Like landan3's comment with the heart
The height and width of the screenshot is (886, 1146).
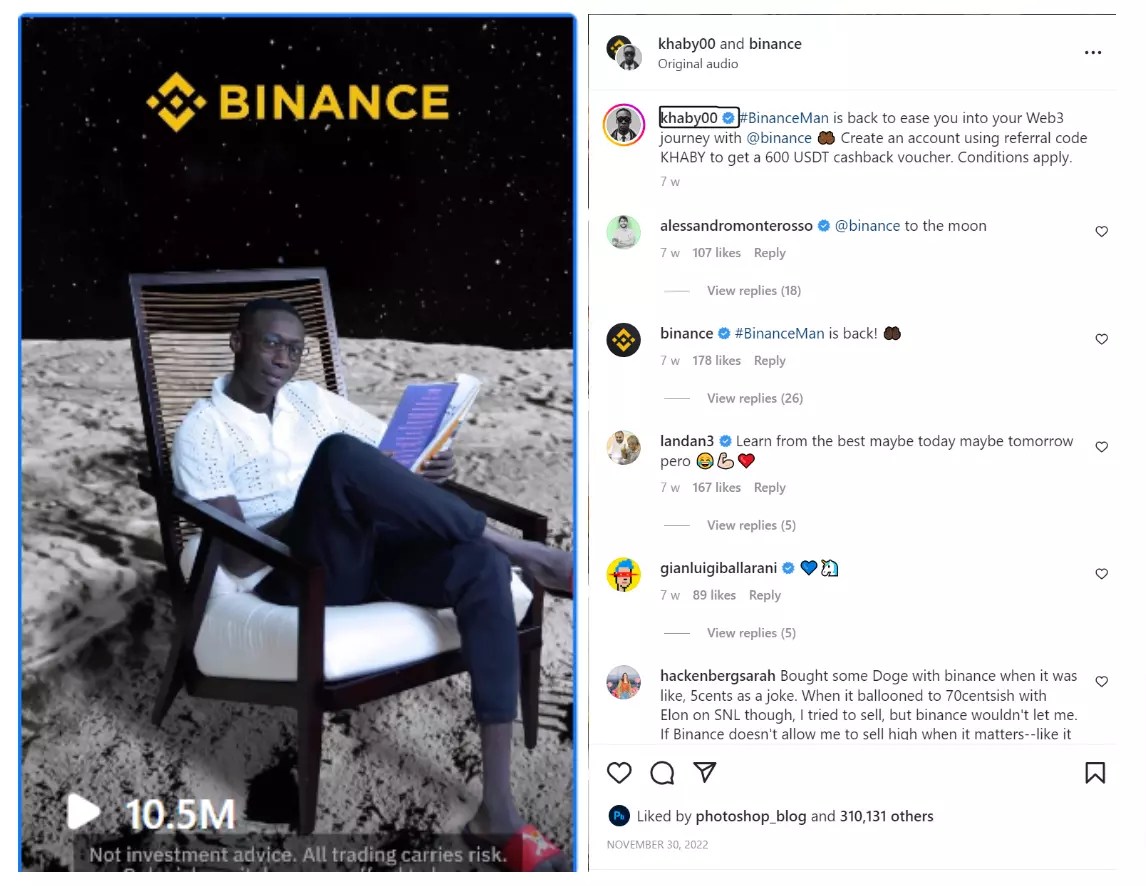1101,447
